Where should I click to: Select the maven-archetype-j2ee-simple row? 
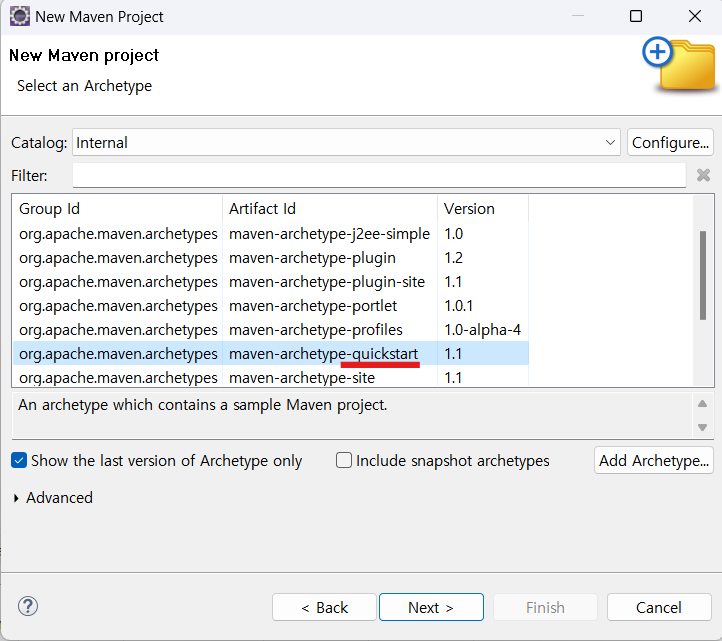pos(271,234)
